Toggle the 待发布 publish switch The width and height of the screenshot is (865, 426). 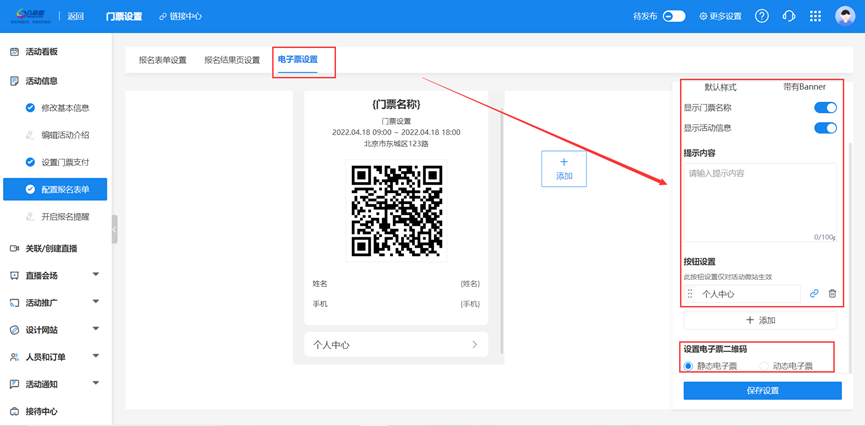674,16
